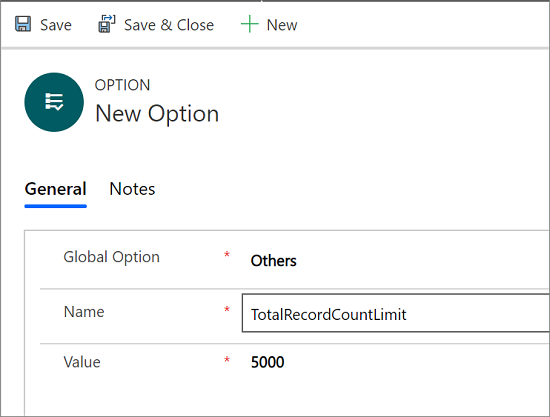Click the Global Option field label
Image resolution: width=550 pixels, height=417 pixels.
point(112,257)
